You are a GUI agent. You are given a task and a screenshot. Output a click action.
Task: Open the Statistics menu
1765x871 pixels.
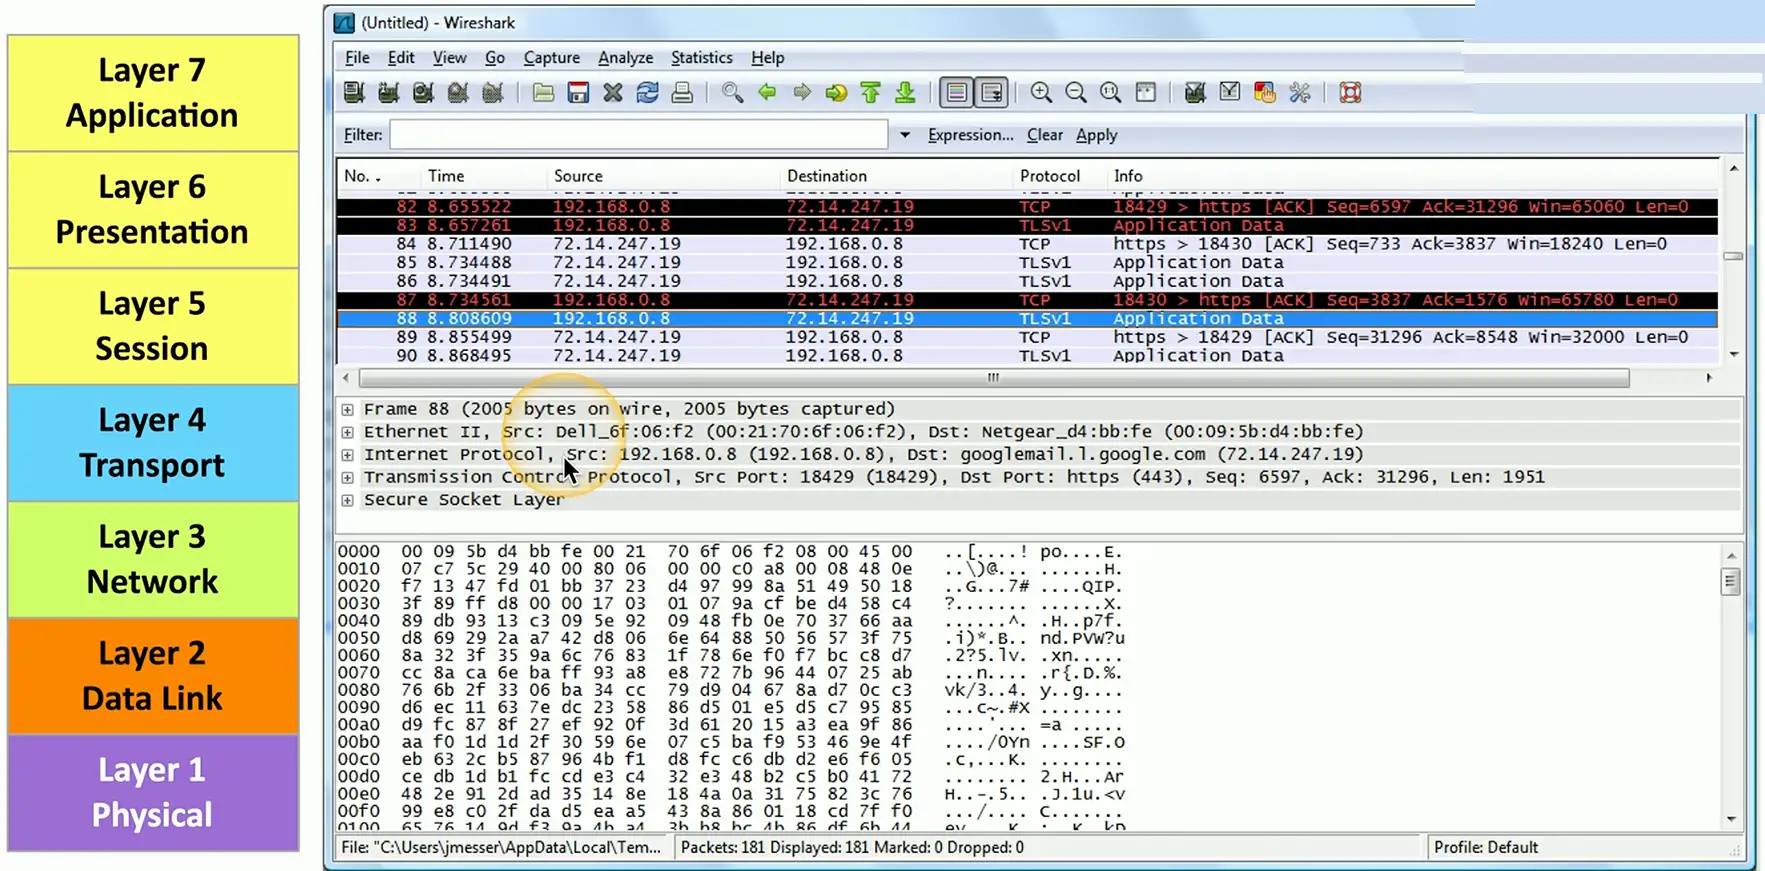tap(701, 58)
